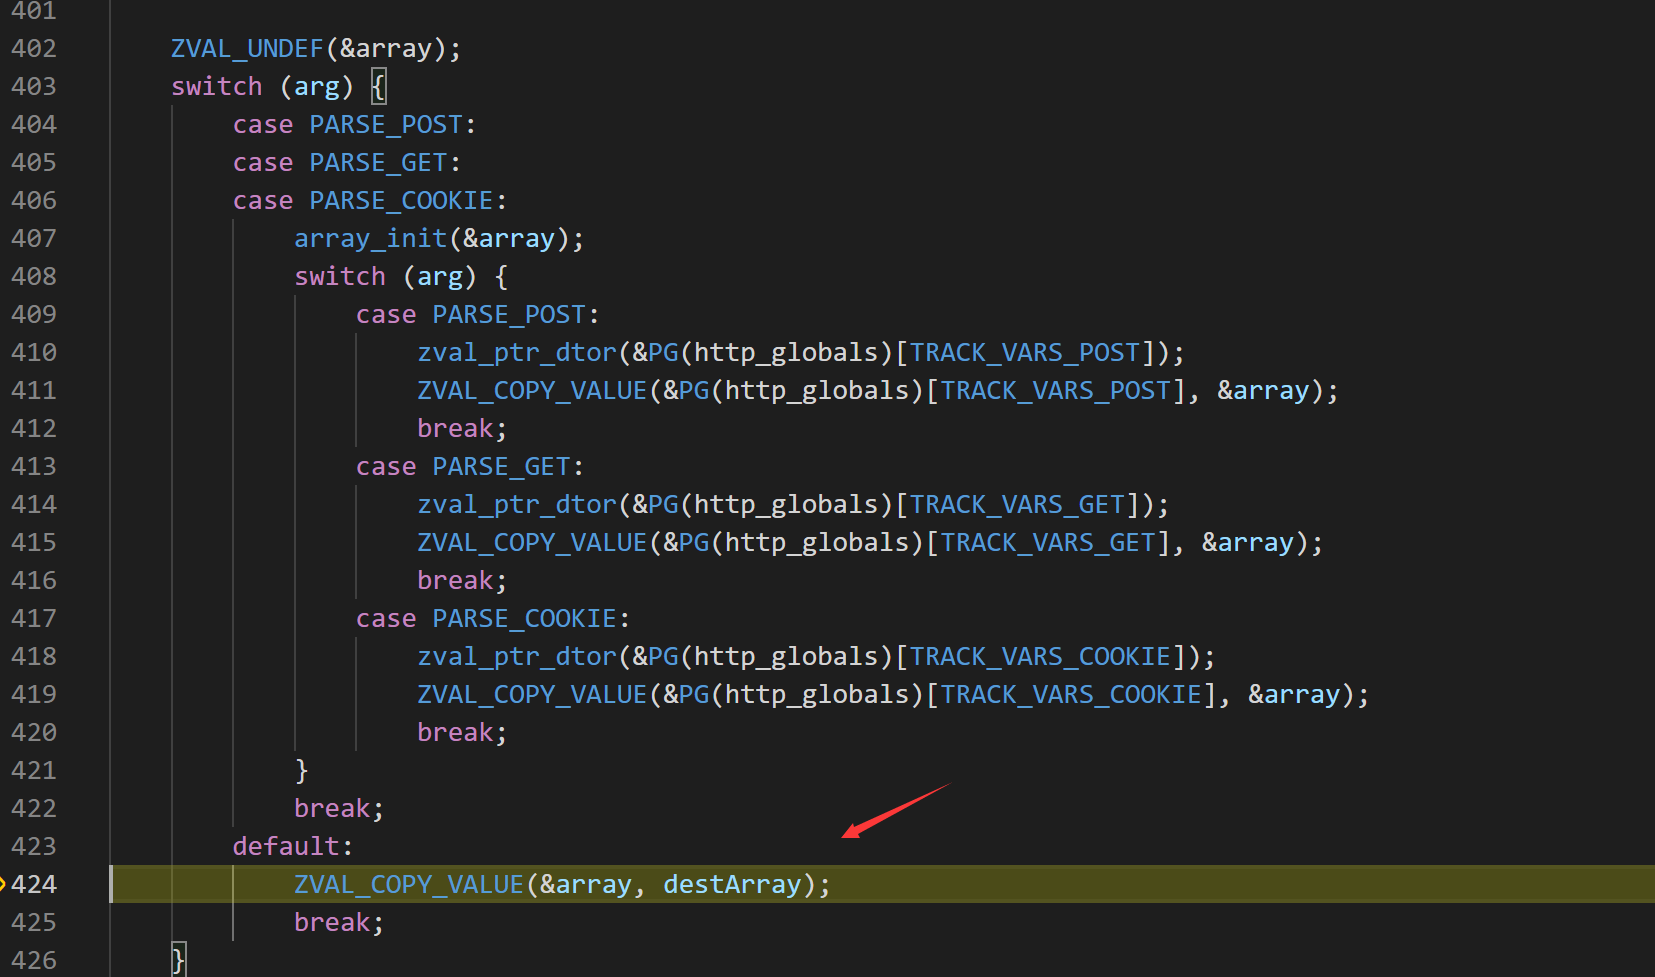Click the closing brace on line 421
This screenshot has height=977, width=1655.
(301, 770)
